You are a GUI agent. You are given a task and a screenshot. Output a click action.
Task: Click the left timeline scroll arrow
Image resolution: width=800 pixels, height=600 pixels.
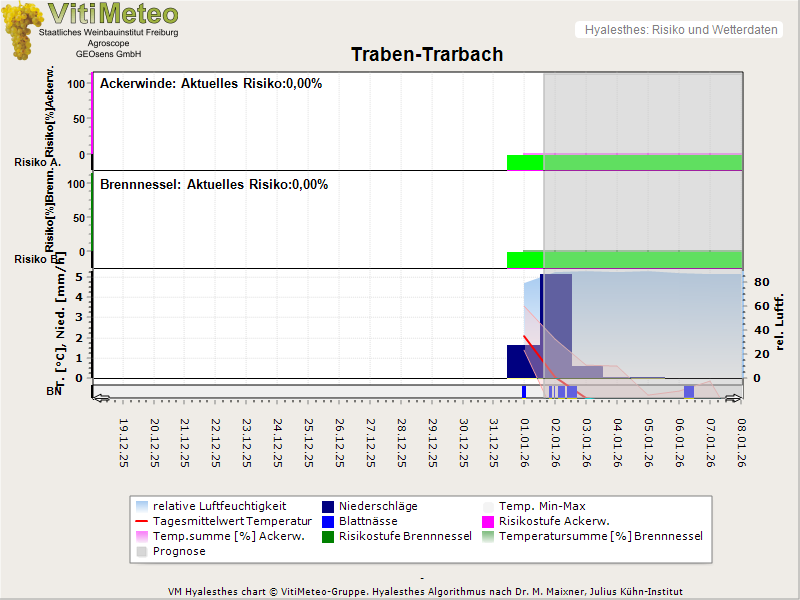pos(100,398)
